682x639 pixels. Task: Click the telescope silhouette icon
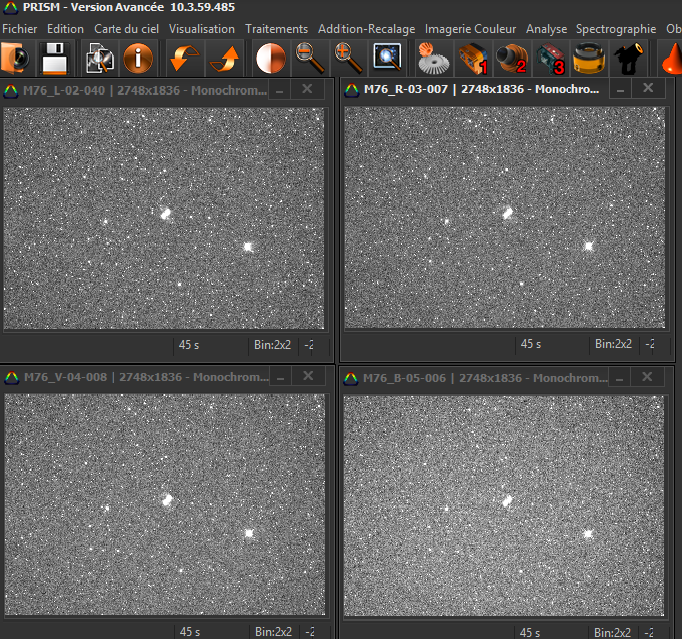tap(629, 59)
